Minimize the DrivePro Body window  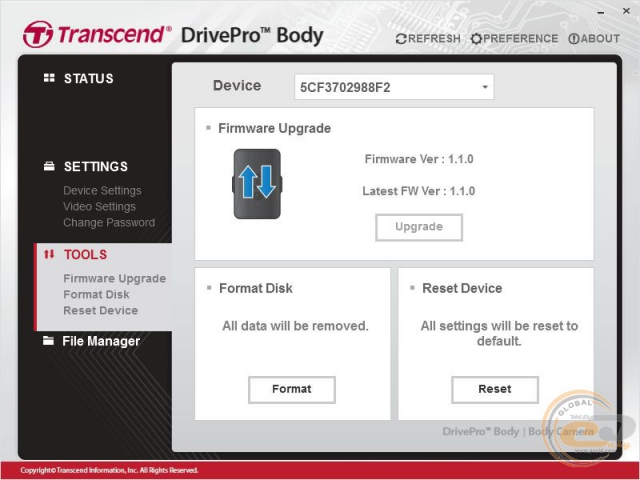point(600,13)
